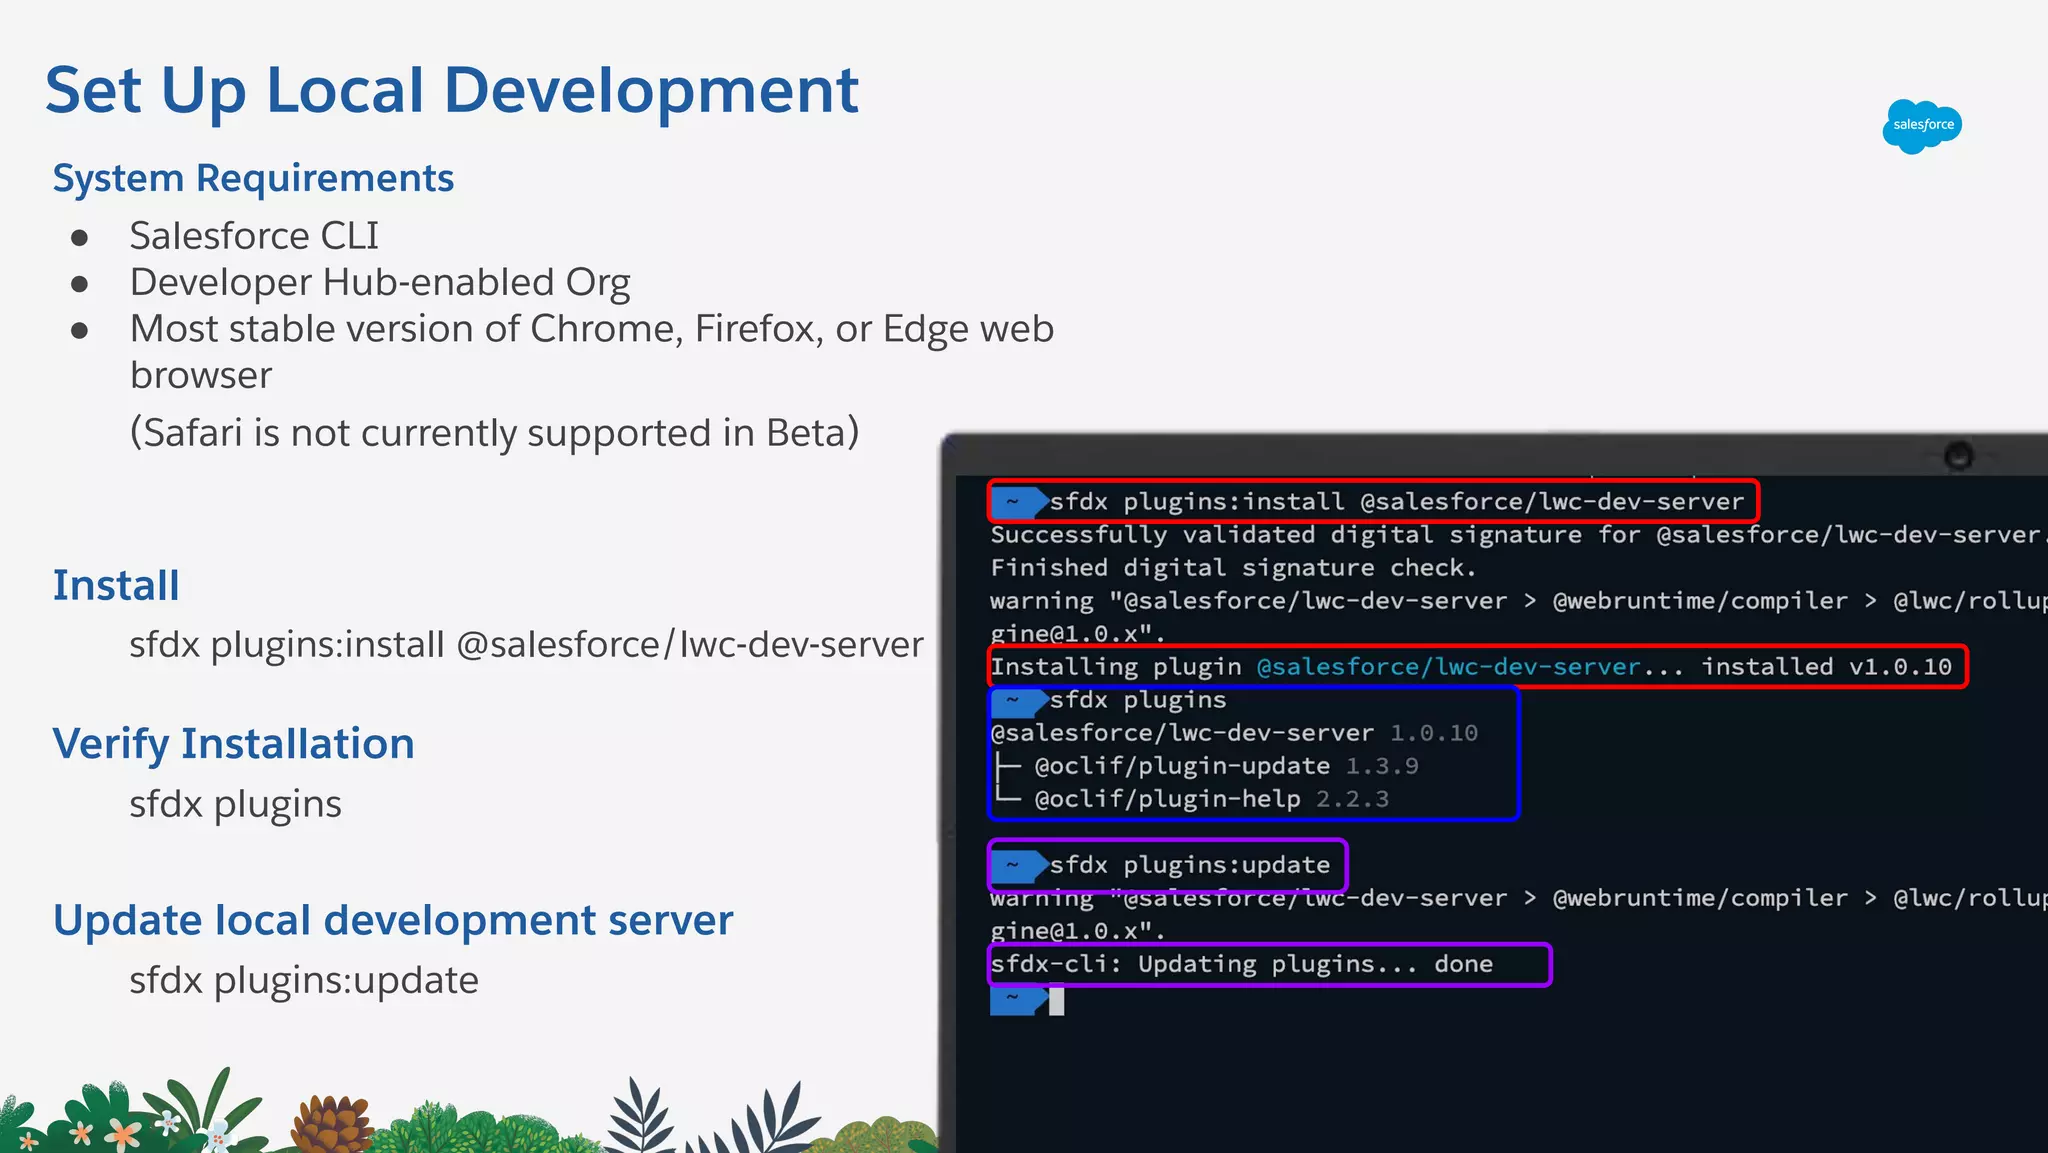
Task: Click the laptop webcam at top
Action: pos(1958,456)
